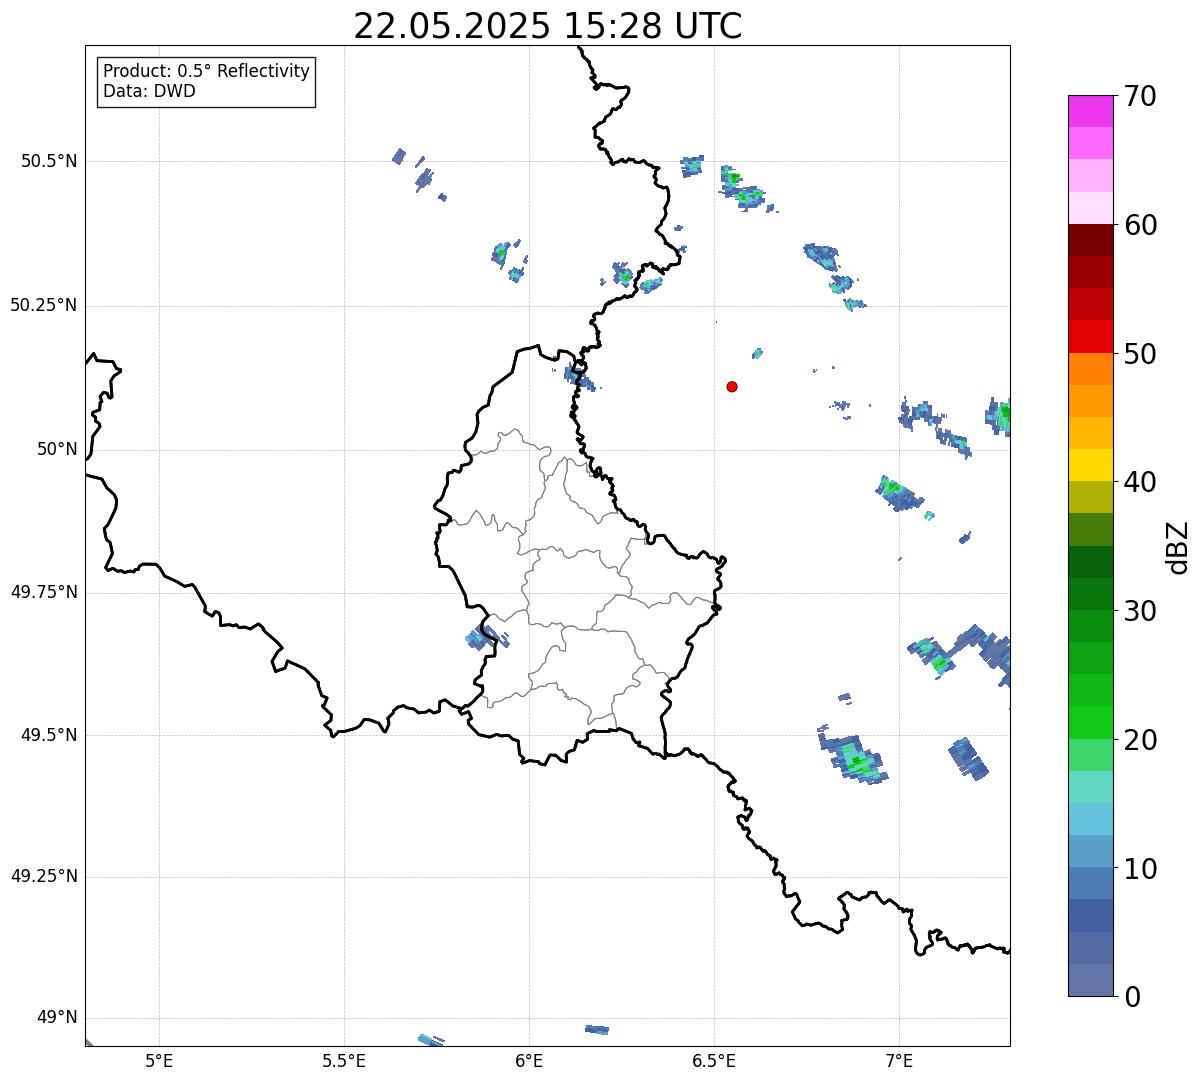Viewport: 1202px width, 1081px height.
Task: Click the colorbar tick label 40
Action: tap(1140, 482)
